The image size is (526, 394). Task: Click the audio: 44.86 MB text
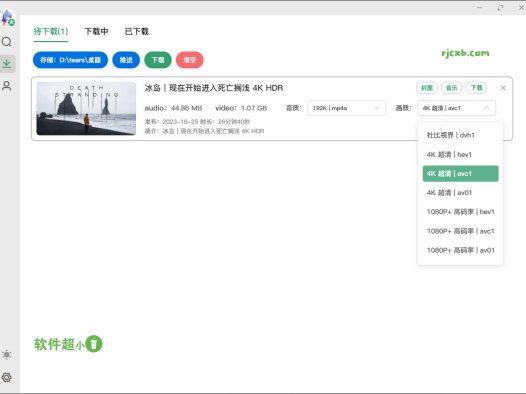click(173, 108)
